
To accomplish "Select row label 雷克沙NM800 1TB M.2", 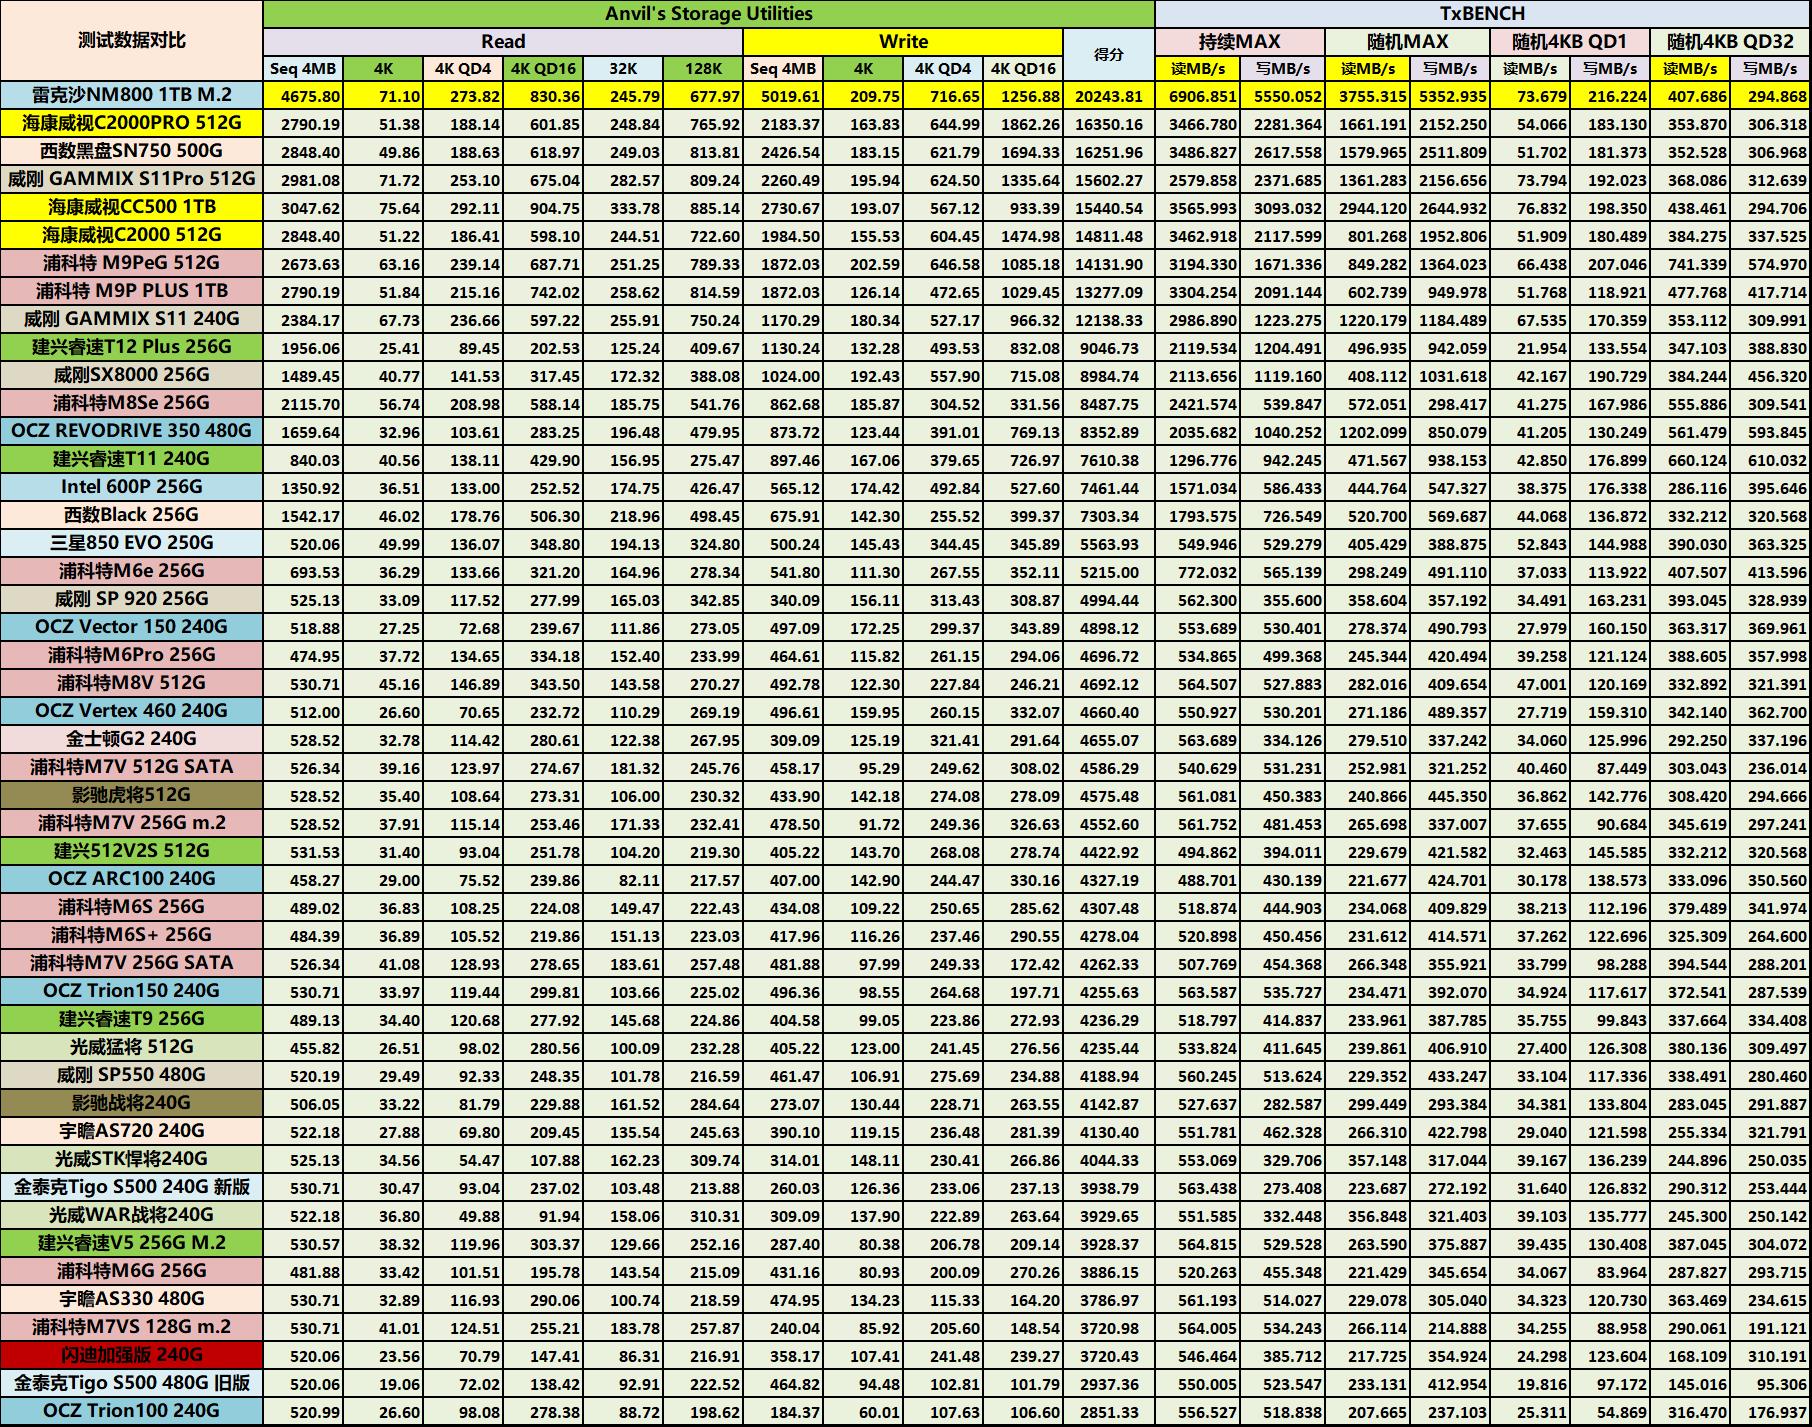I will (131, 95).
